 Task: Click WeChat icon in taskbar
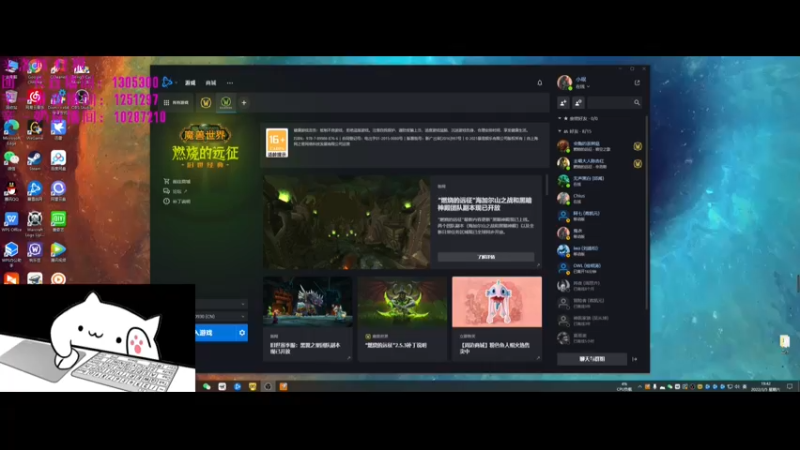pos(207,387)
